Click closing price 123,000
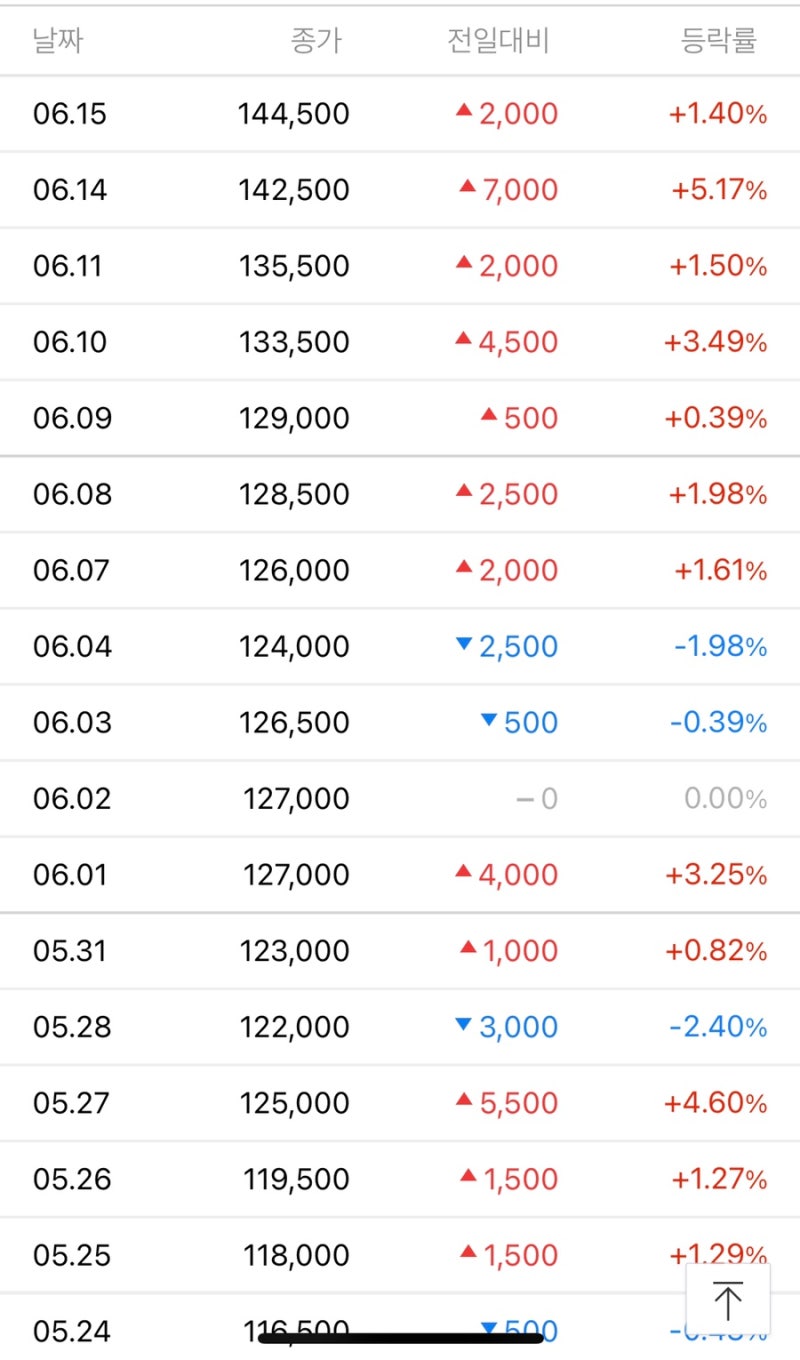800x1360 pixels. pos(294,951)
